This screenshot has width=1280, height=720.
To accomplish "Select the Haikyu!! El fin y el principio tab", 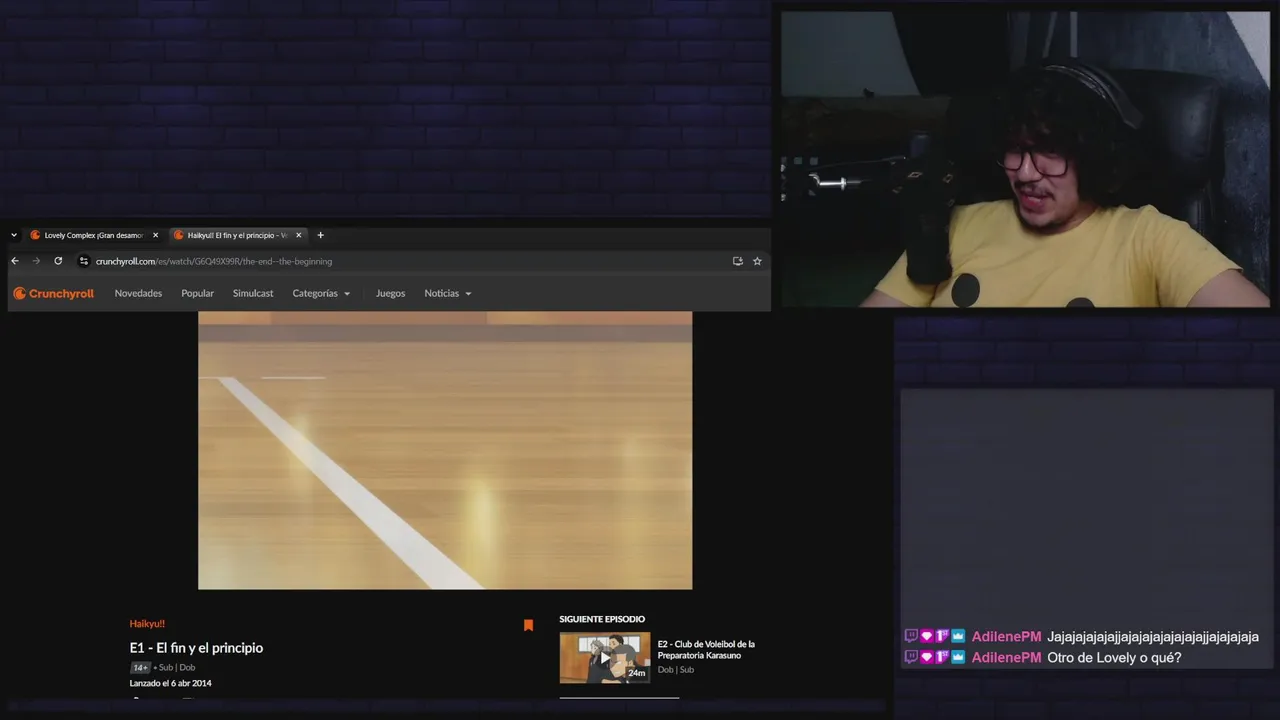I will 231,235.
